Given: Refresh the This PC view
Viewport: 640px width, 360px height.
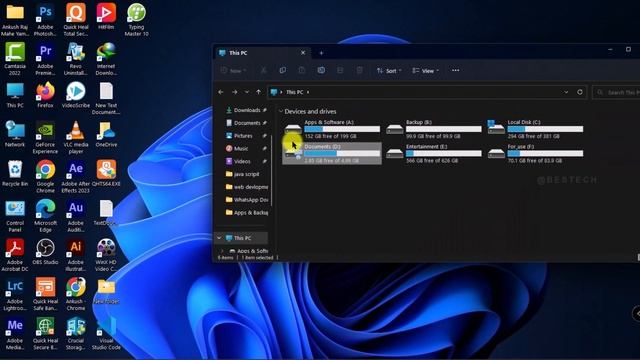Looking at the screenshot, I should [x=580, y=92].
